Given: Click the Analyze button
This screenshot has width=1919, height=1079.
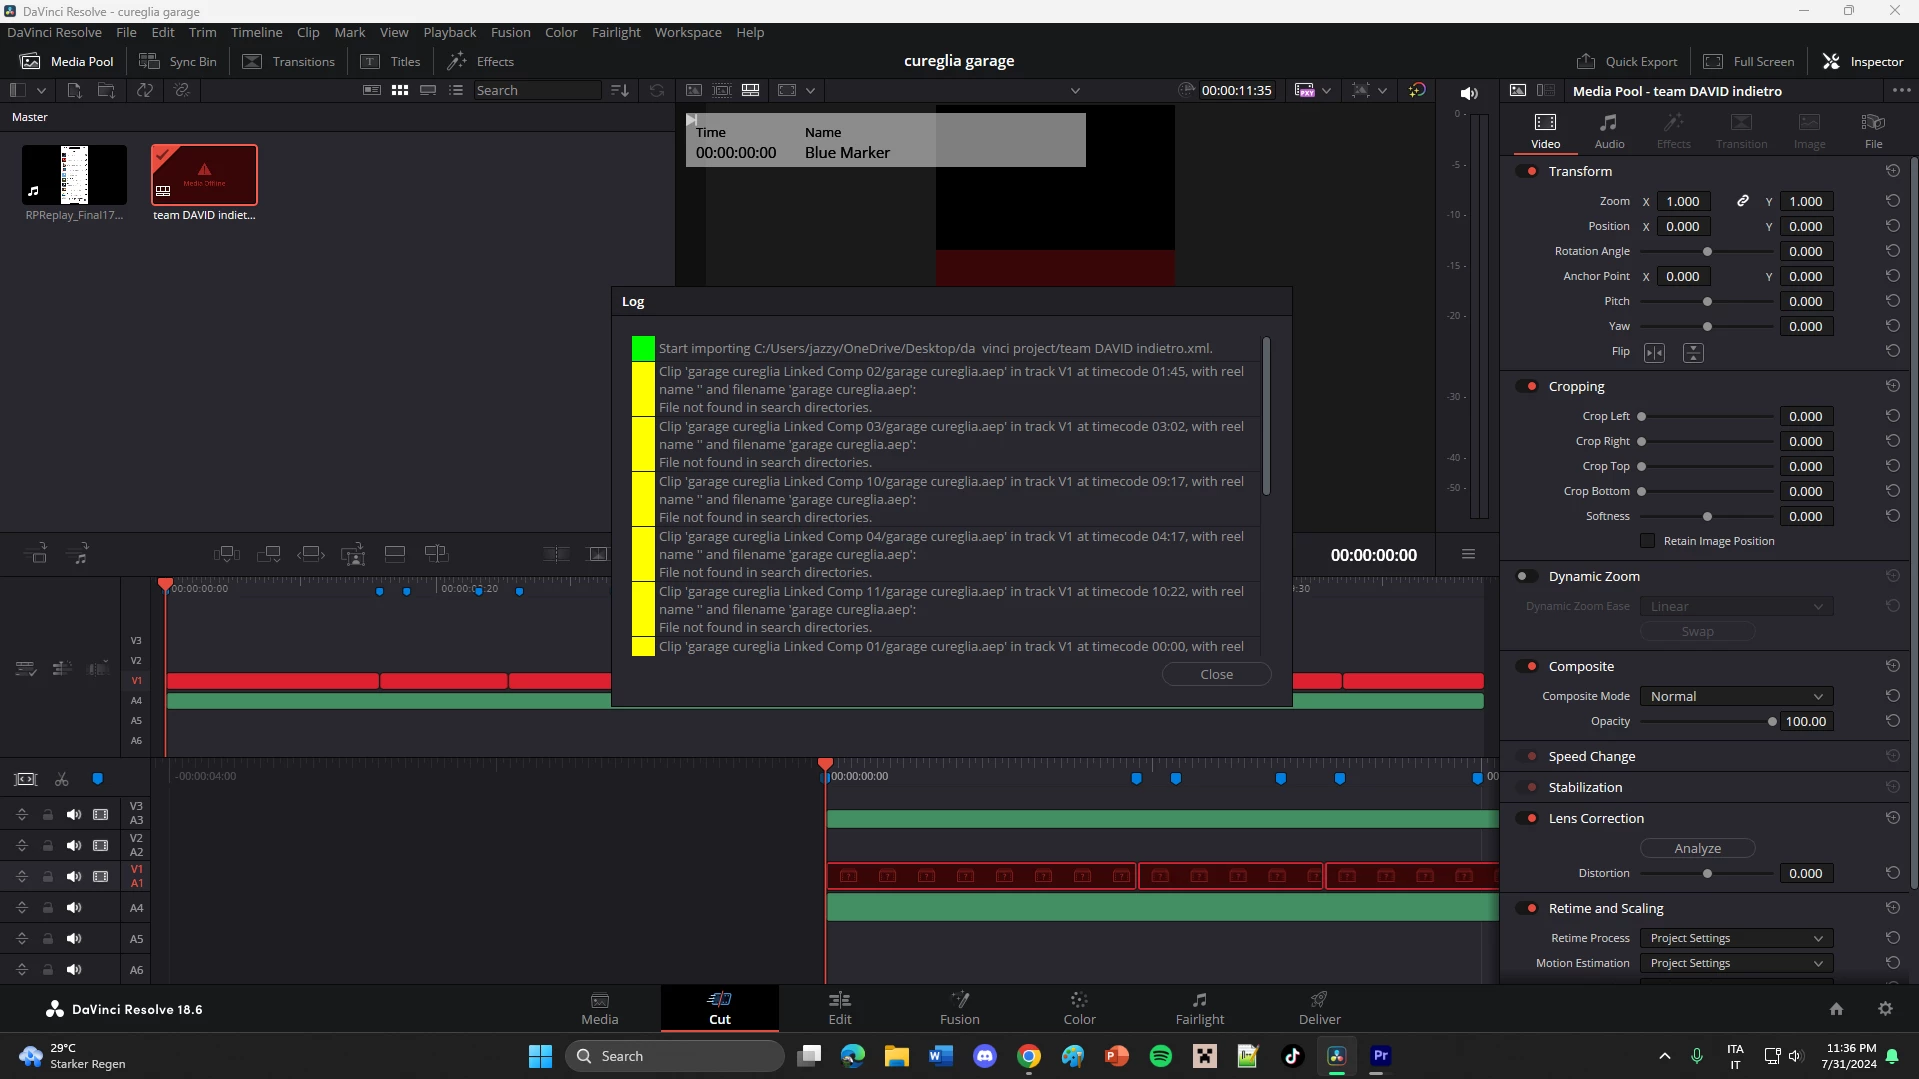Looking at the screenshot, I should [x=1697, y=848].
